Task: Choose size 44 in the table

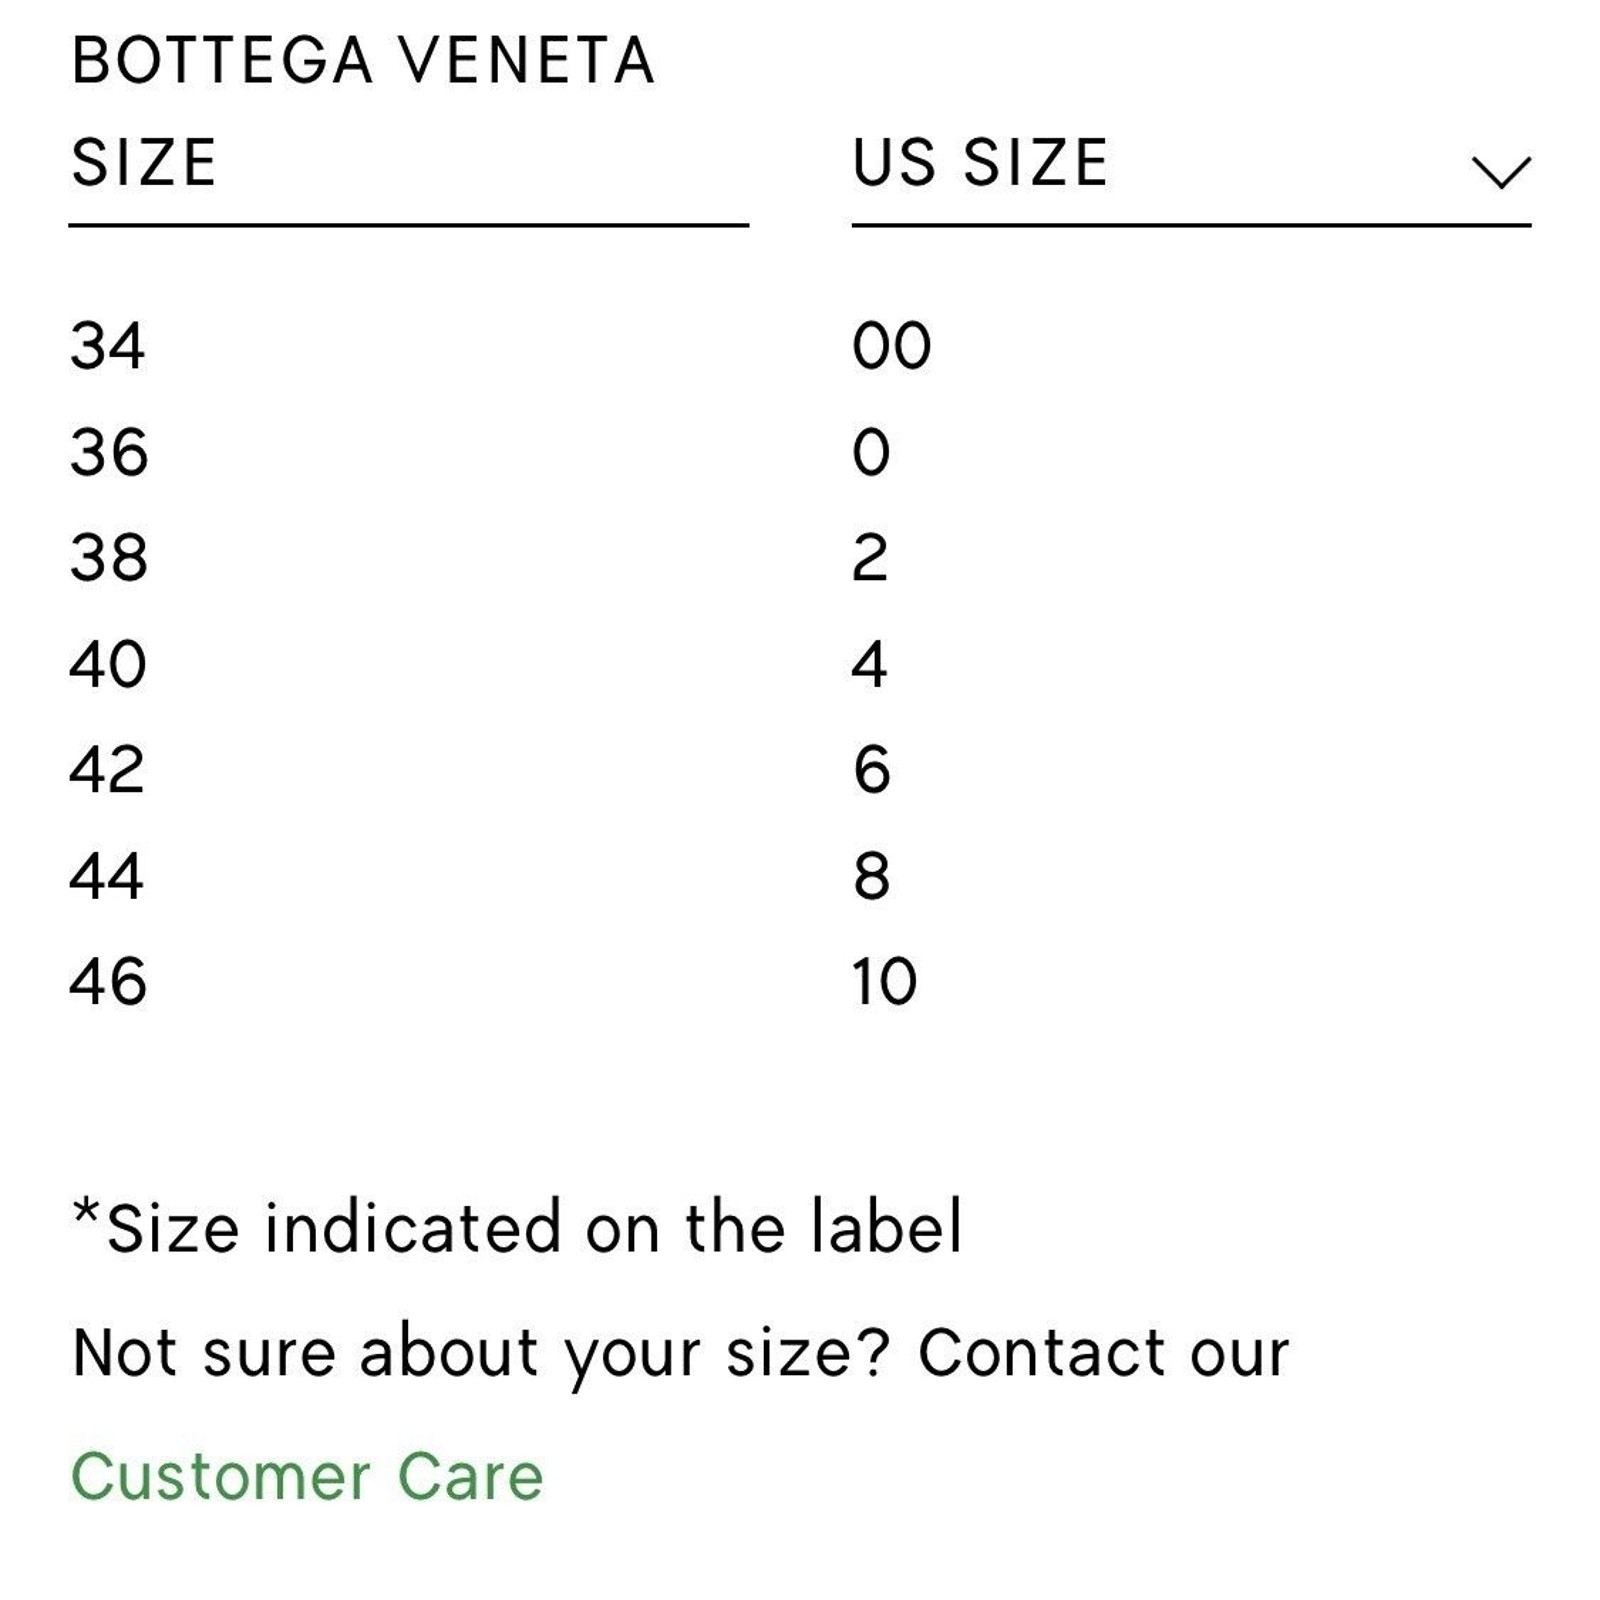Action: pyautogui.click(x=107, y=876)
